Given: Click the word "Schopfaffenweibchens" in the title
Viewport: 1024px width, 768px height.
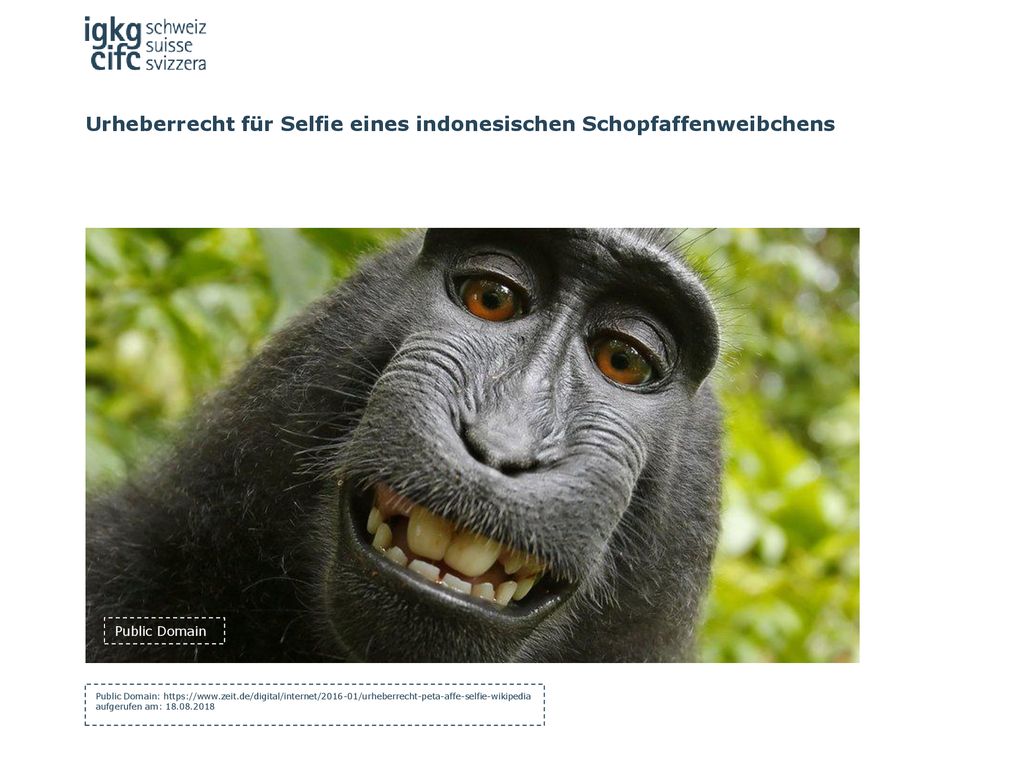Looking at the screenshot, I should coord(708,123).
